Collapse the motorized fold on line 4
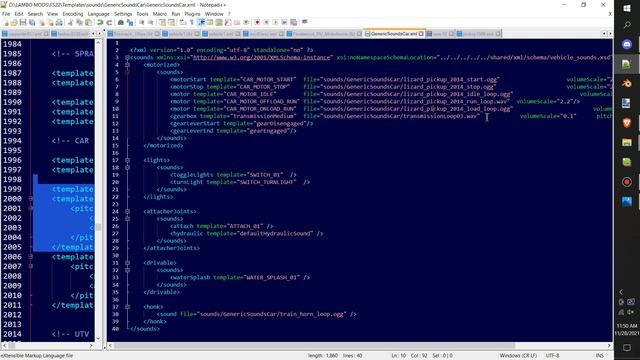The image size is (640, 360). (127, 65)
